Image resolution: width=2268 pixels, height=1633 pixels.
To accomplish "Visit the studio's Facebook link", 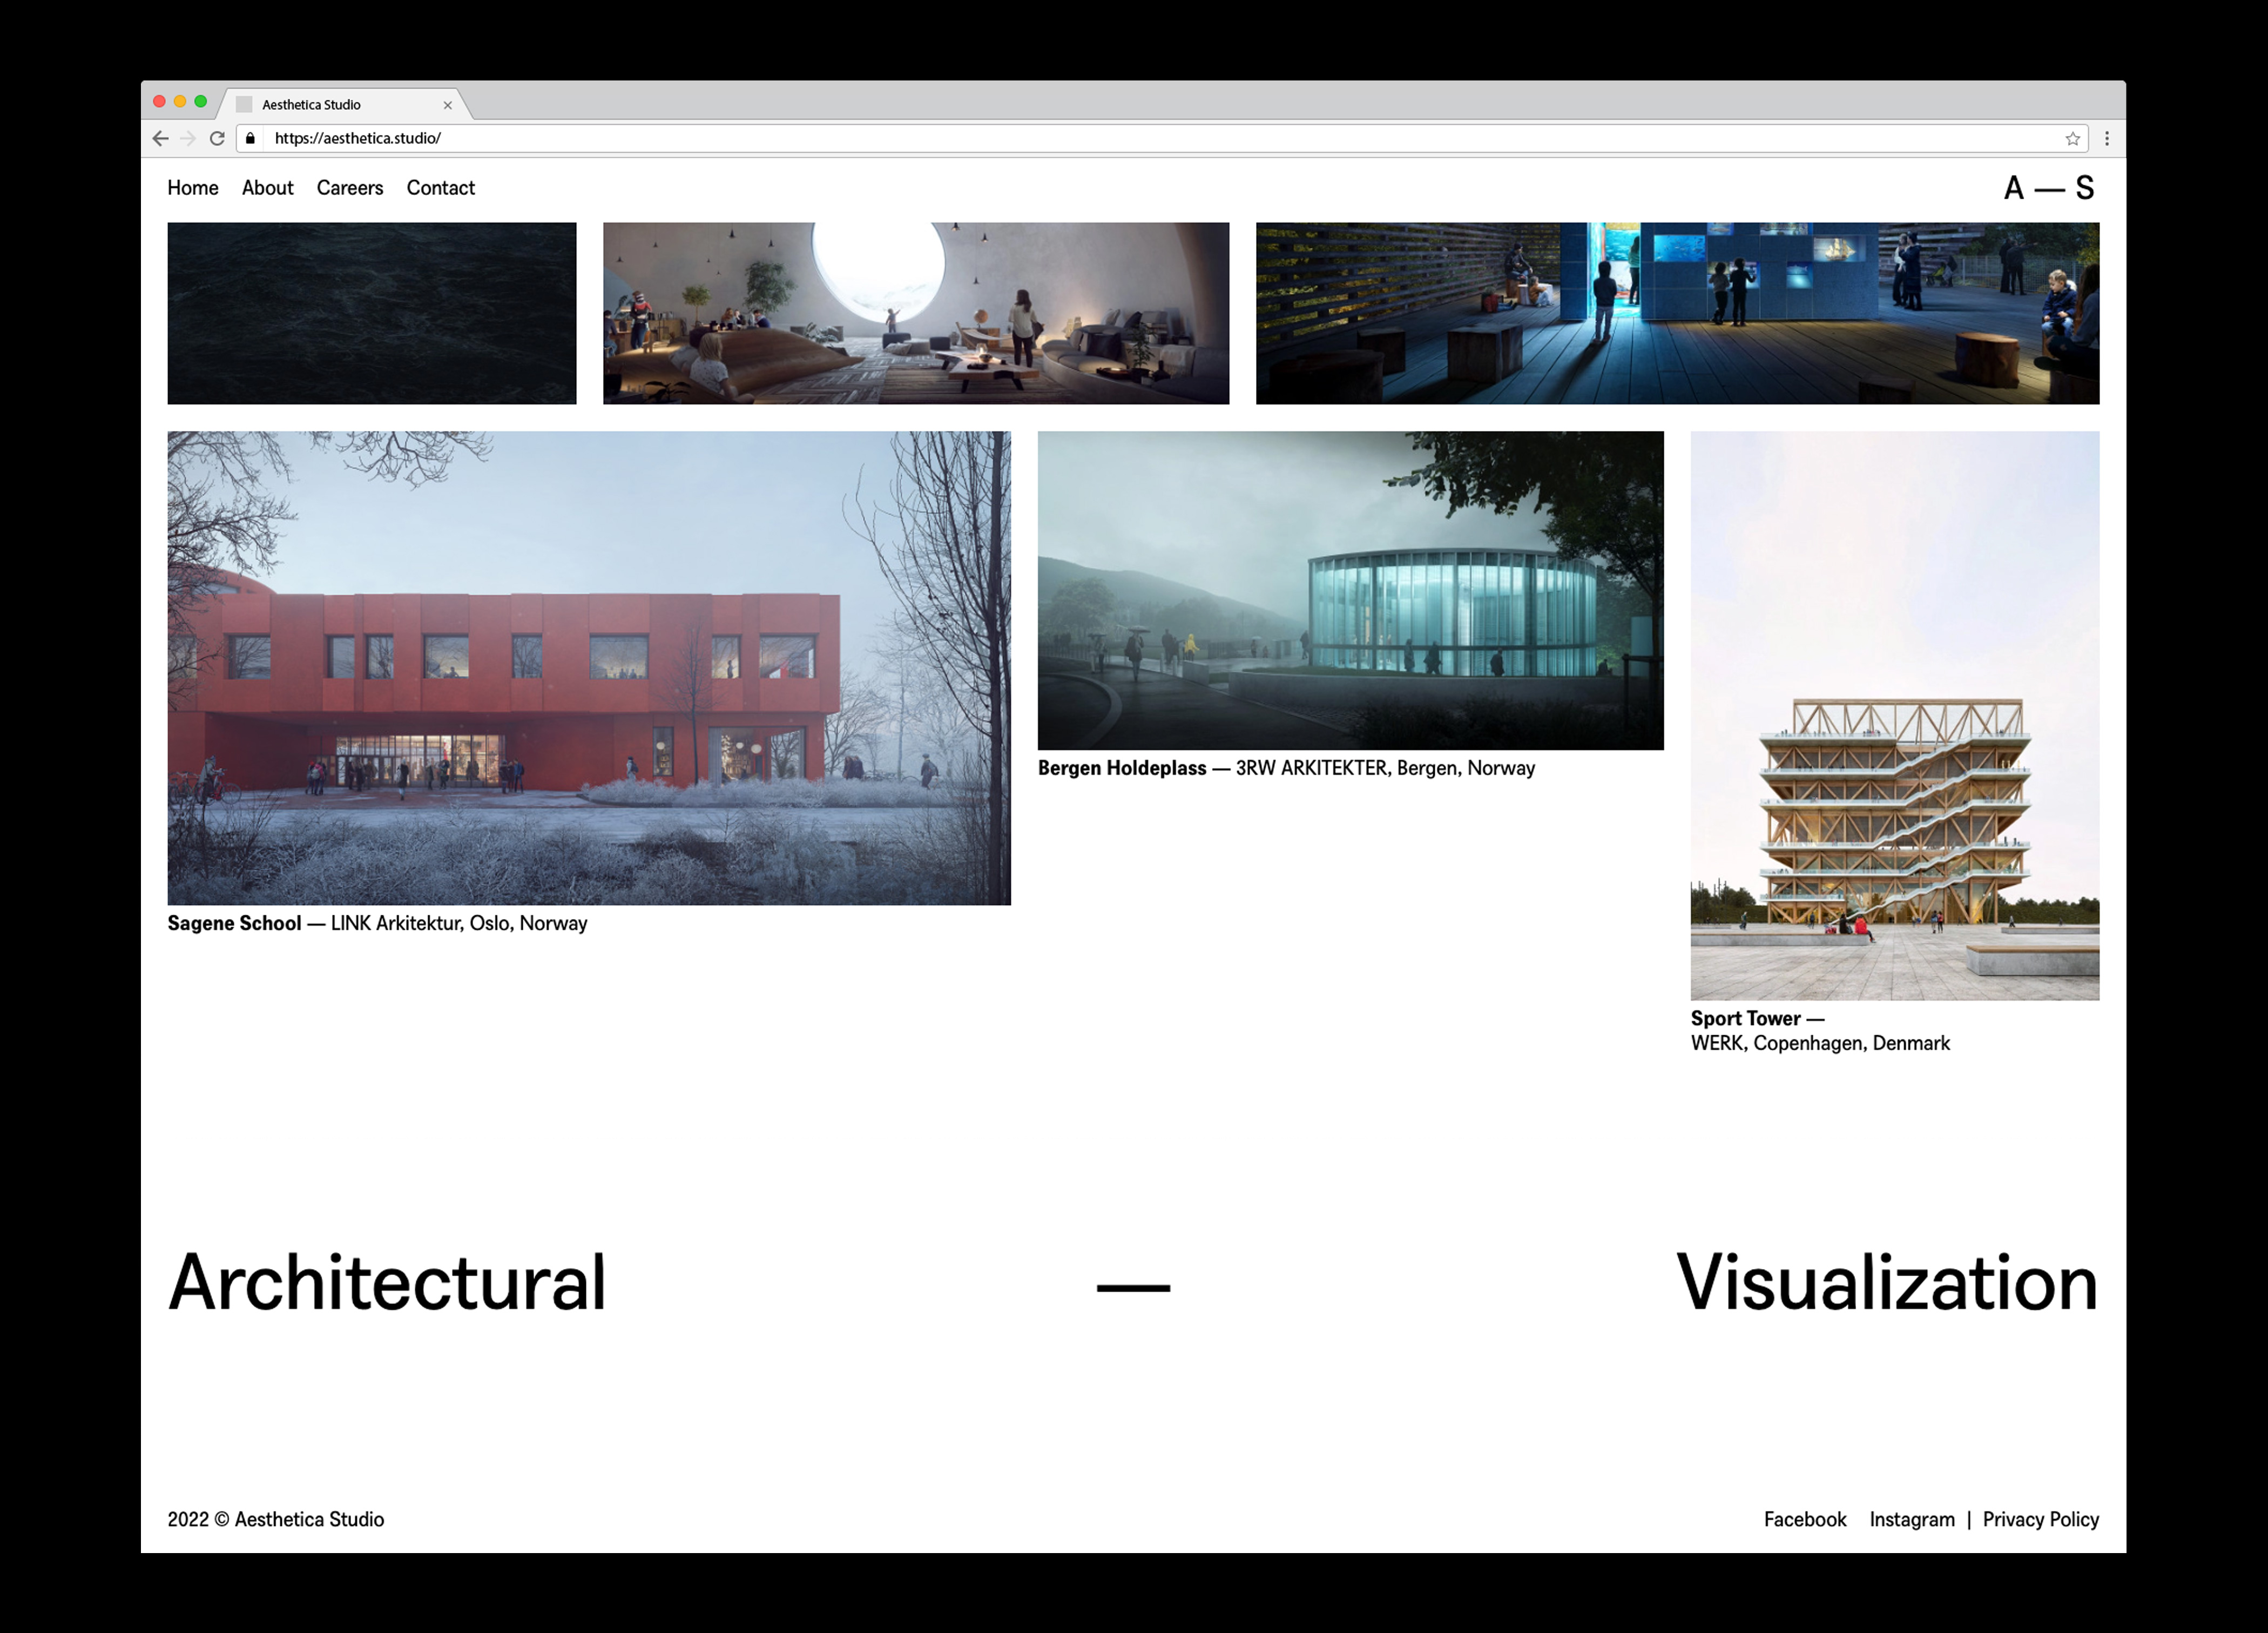I will point(1805,1519).
